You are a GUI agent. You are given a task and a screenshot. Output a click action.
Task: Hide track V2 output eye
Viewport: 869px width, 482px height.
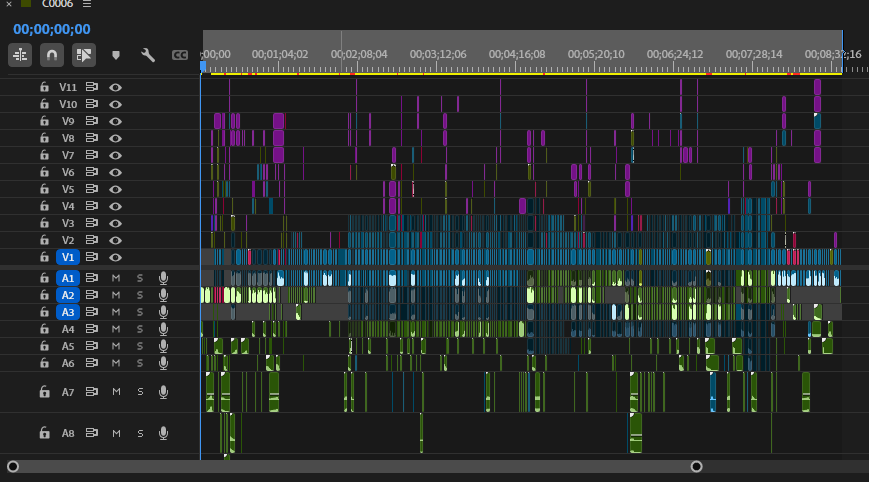coord(115,240)
